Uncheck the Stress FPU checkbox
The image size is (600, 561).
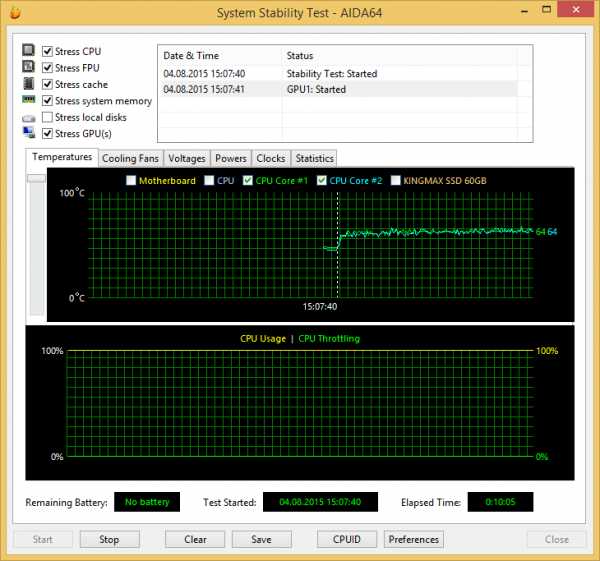click(47, 68)
